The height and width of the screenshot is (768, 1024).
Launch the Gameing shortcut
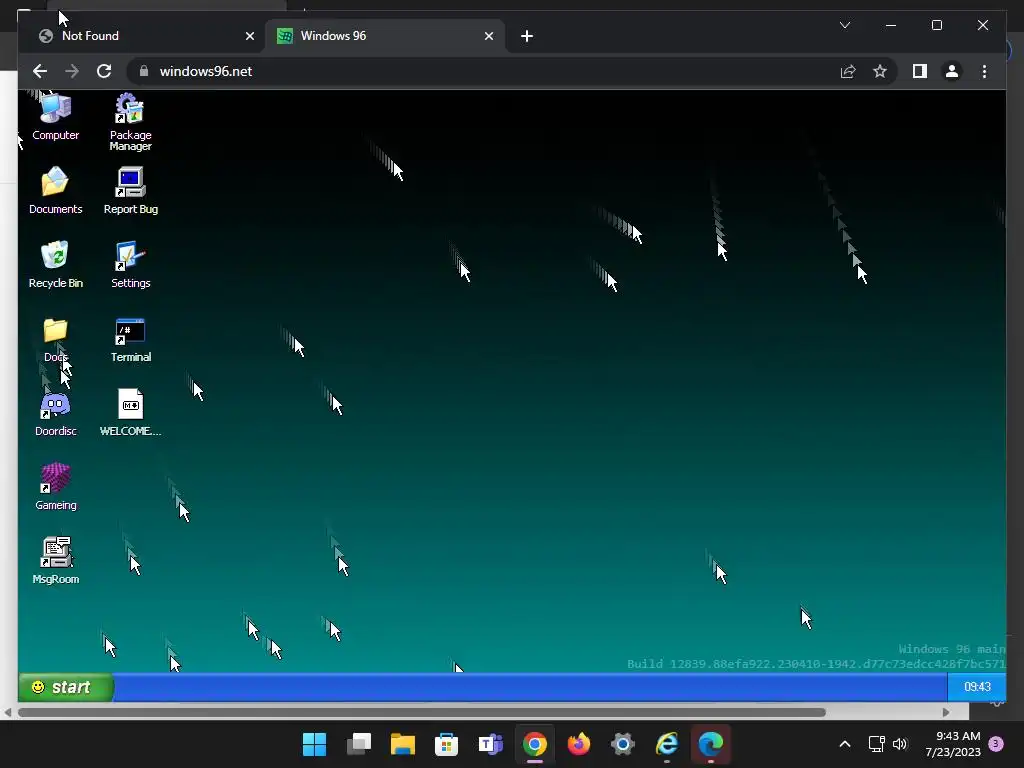click(56, 487)
